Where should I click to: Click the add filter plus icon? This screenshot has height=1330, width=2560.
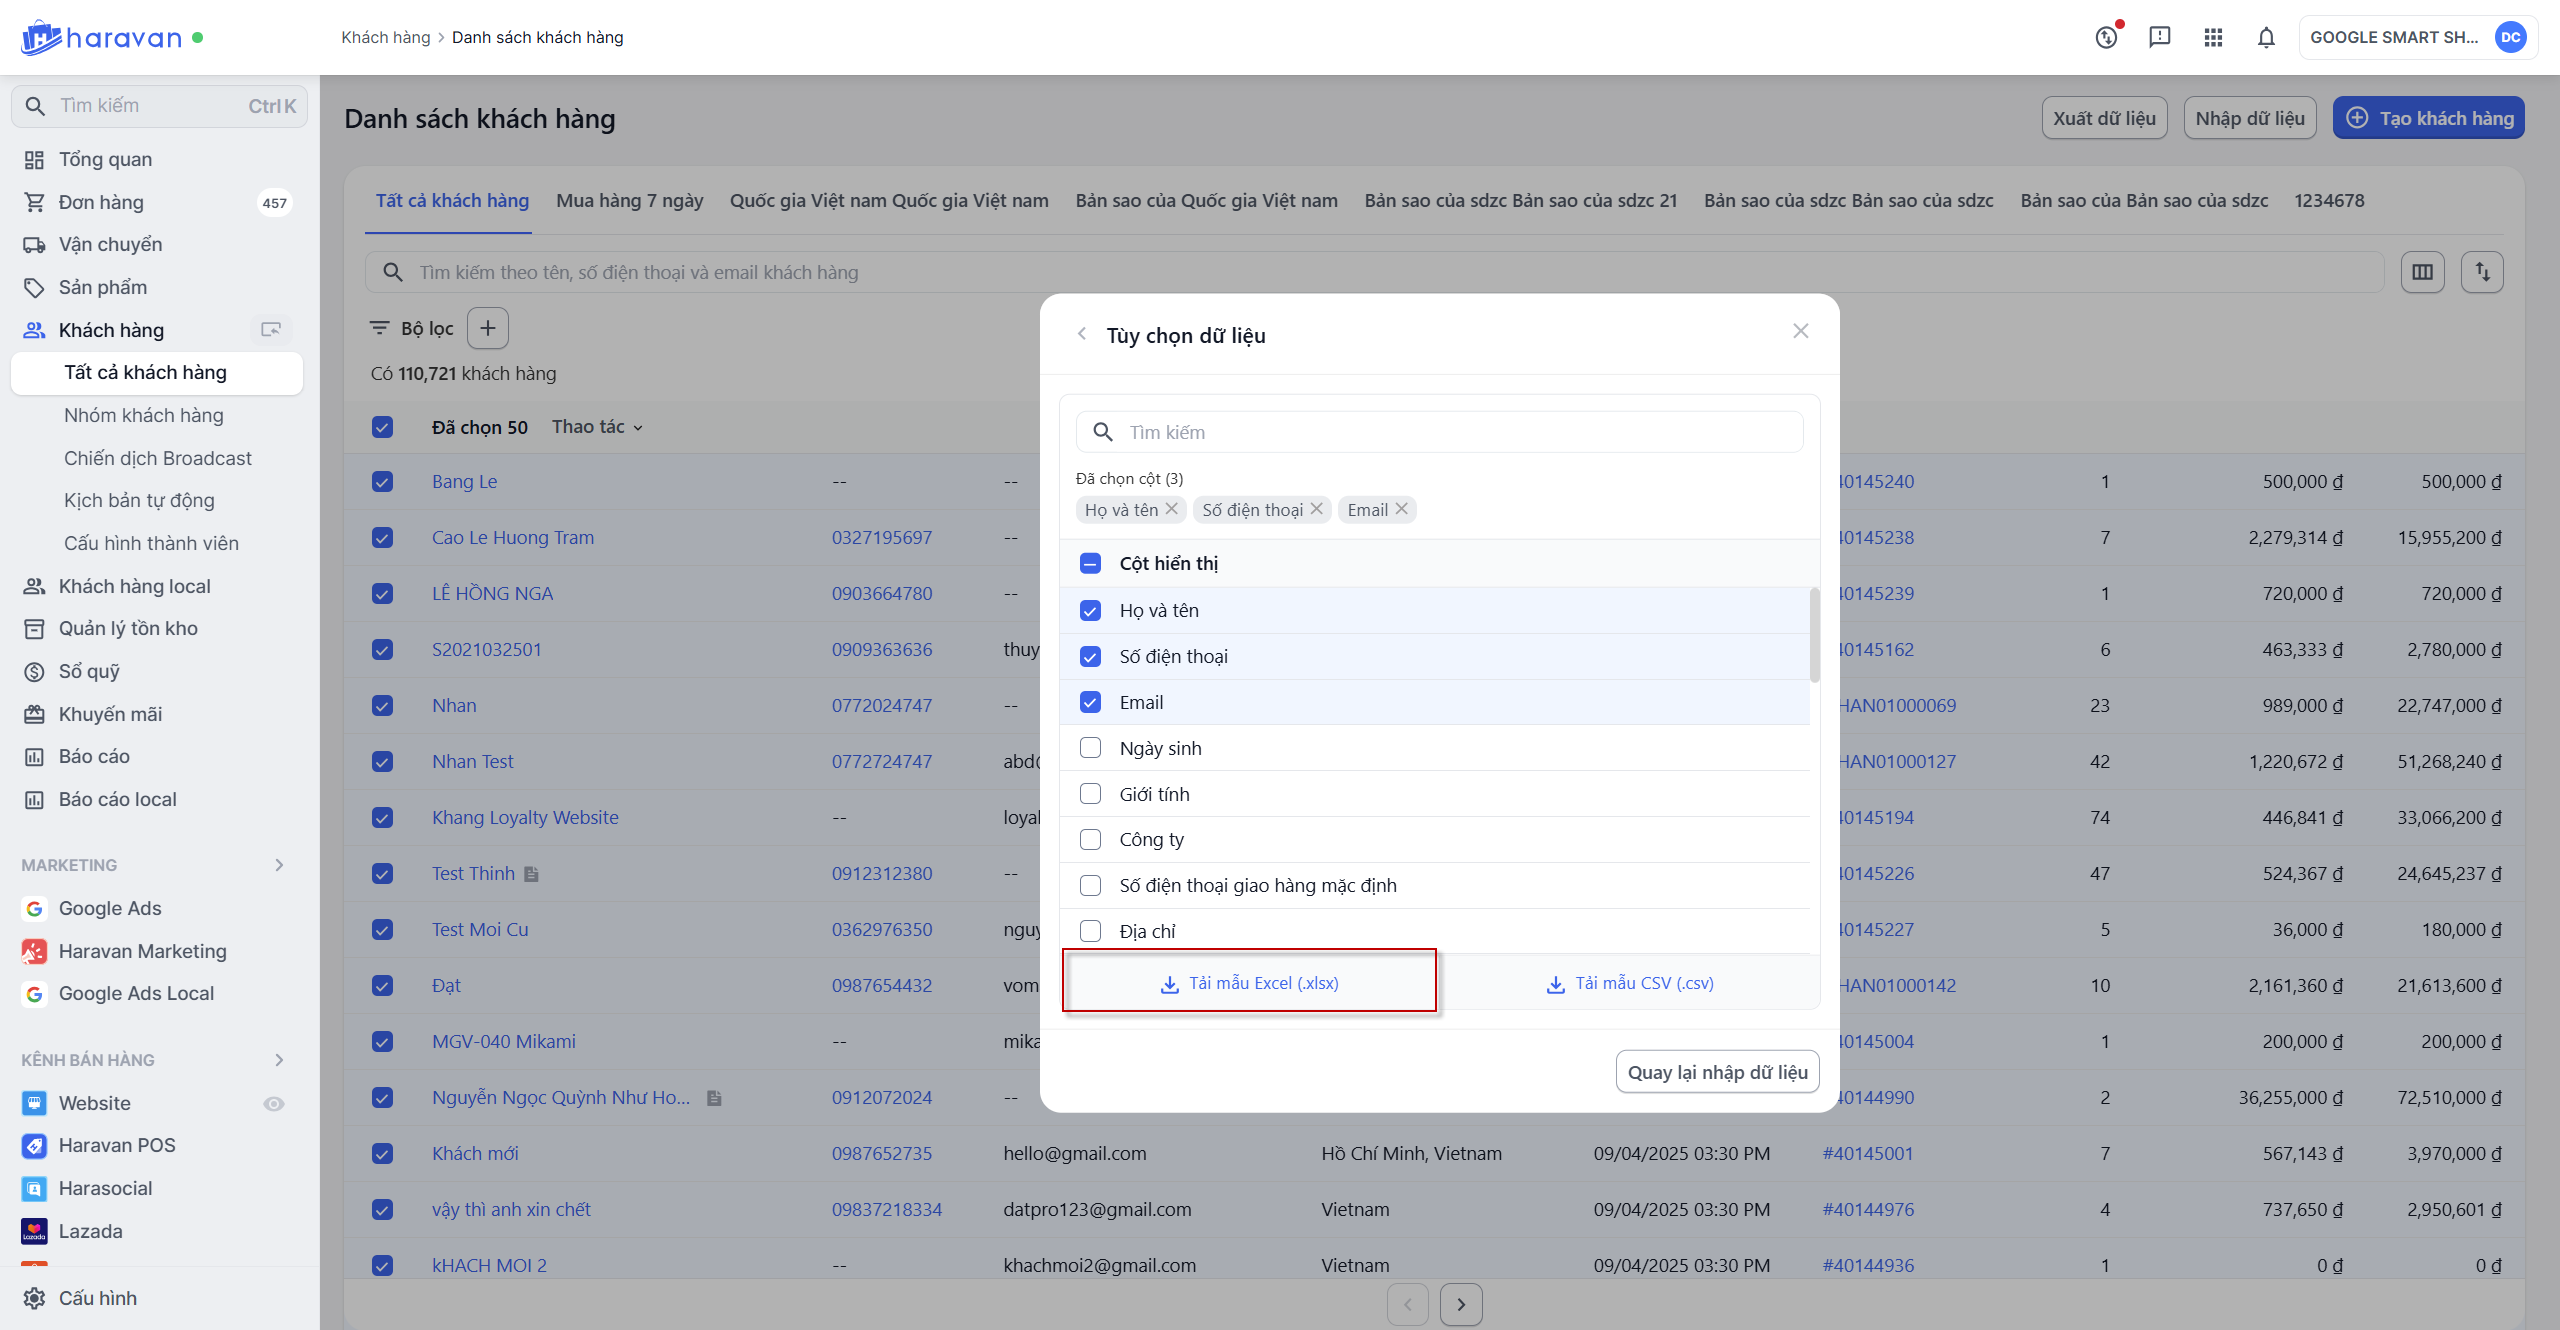coord(488,328)
